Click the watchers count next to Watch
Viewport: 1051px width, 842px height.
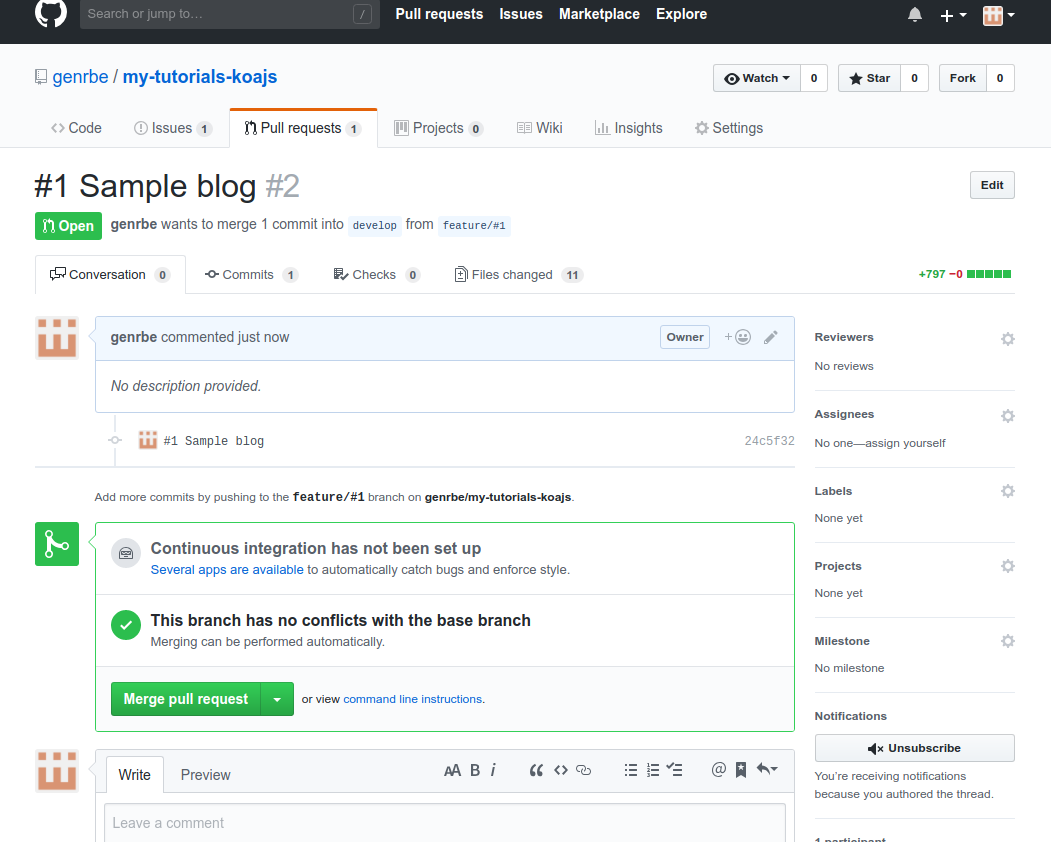(814, 78)
